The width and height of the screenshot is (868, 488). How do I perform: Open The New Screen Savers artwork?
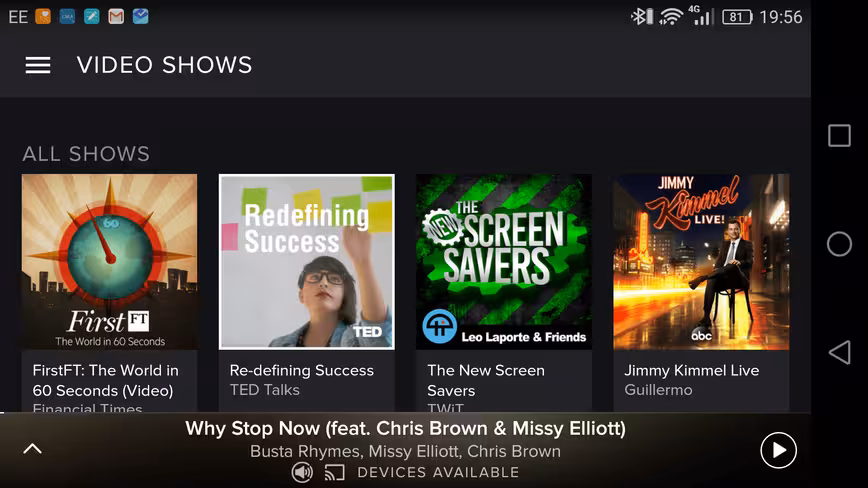[504, 262]
